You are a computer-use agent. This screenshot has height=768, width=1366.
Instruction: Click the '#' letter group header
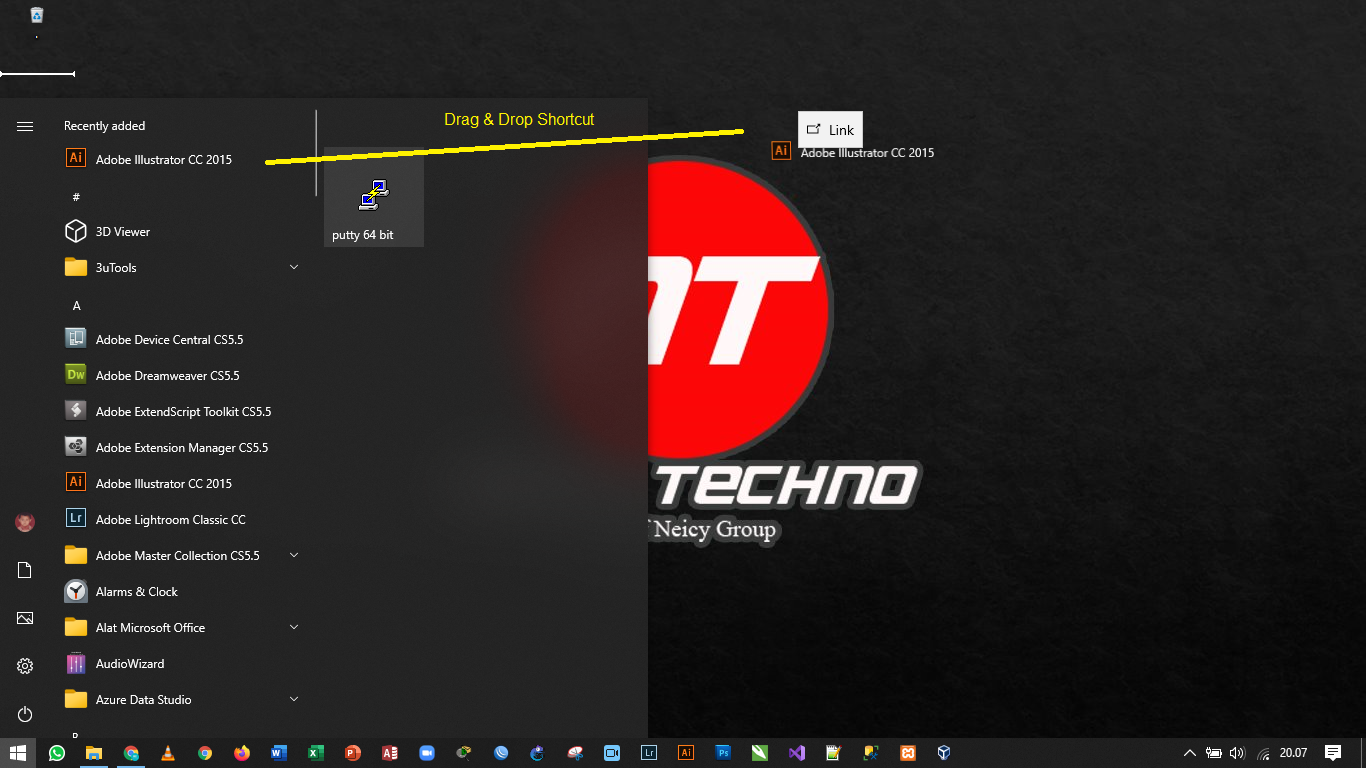tap(76, 197)
